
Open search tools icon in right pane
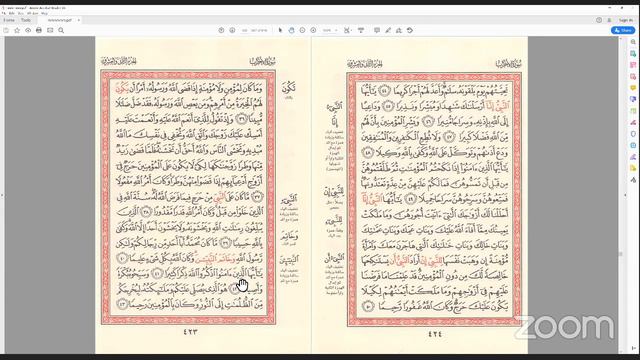tap(633, 42)
